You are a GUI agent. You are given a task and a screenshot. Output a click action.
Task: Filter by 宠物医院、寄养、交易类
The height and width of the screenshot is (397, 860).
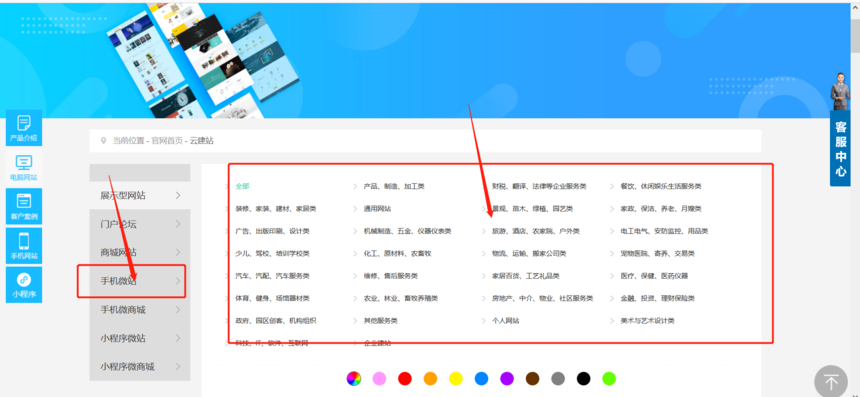pos(658,254)
